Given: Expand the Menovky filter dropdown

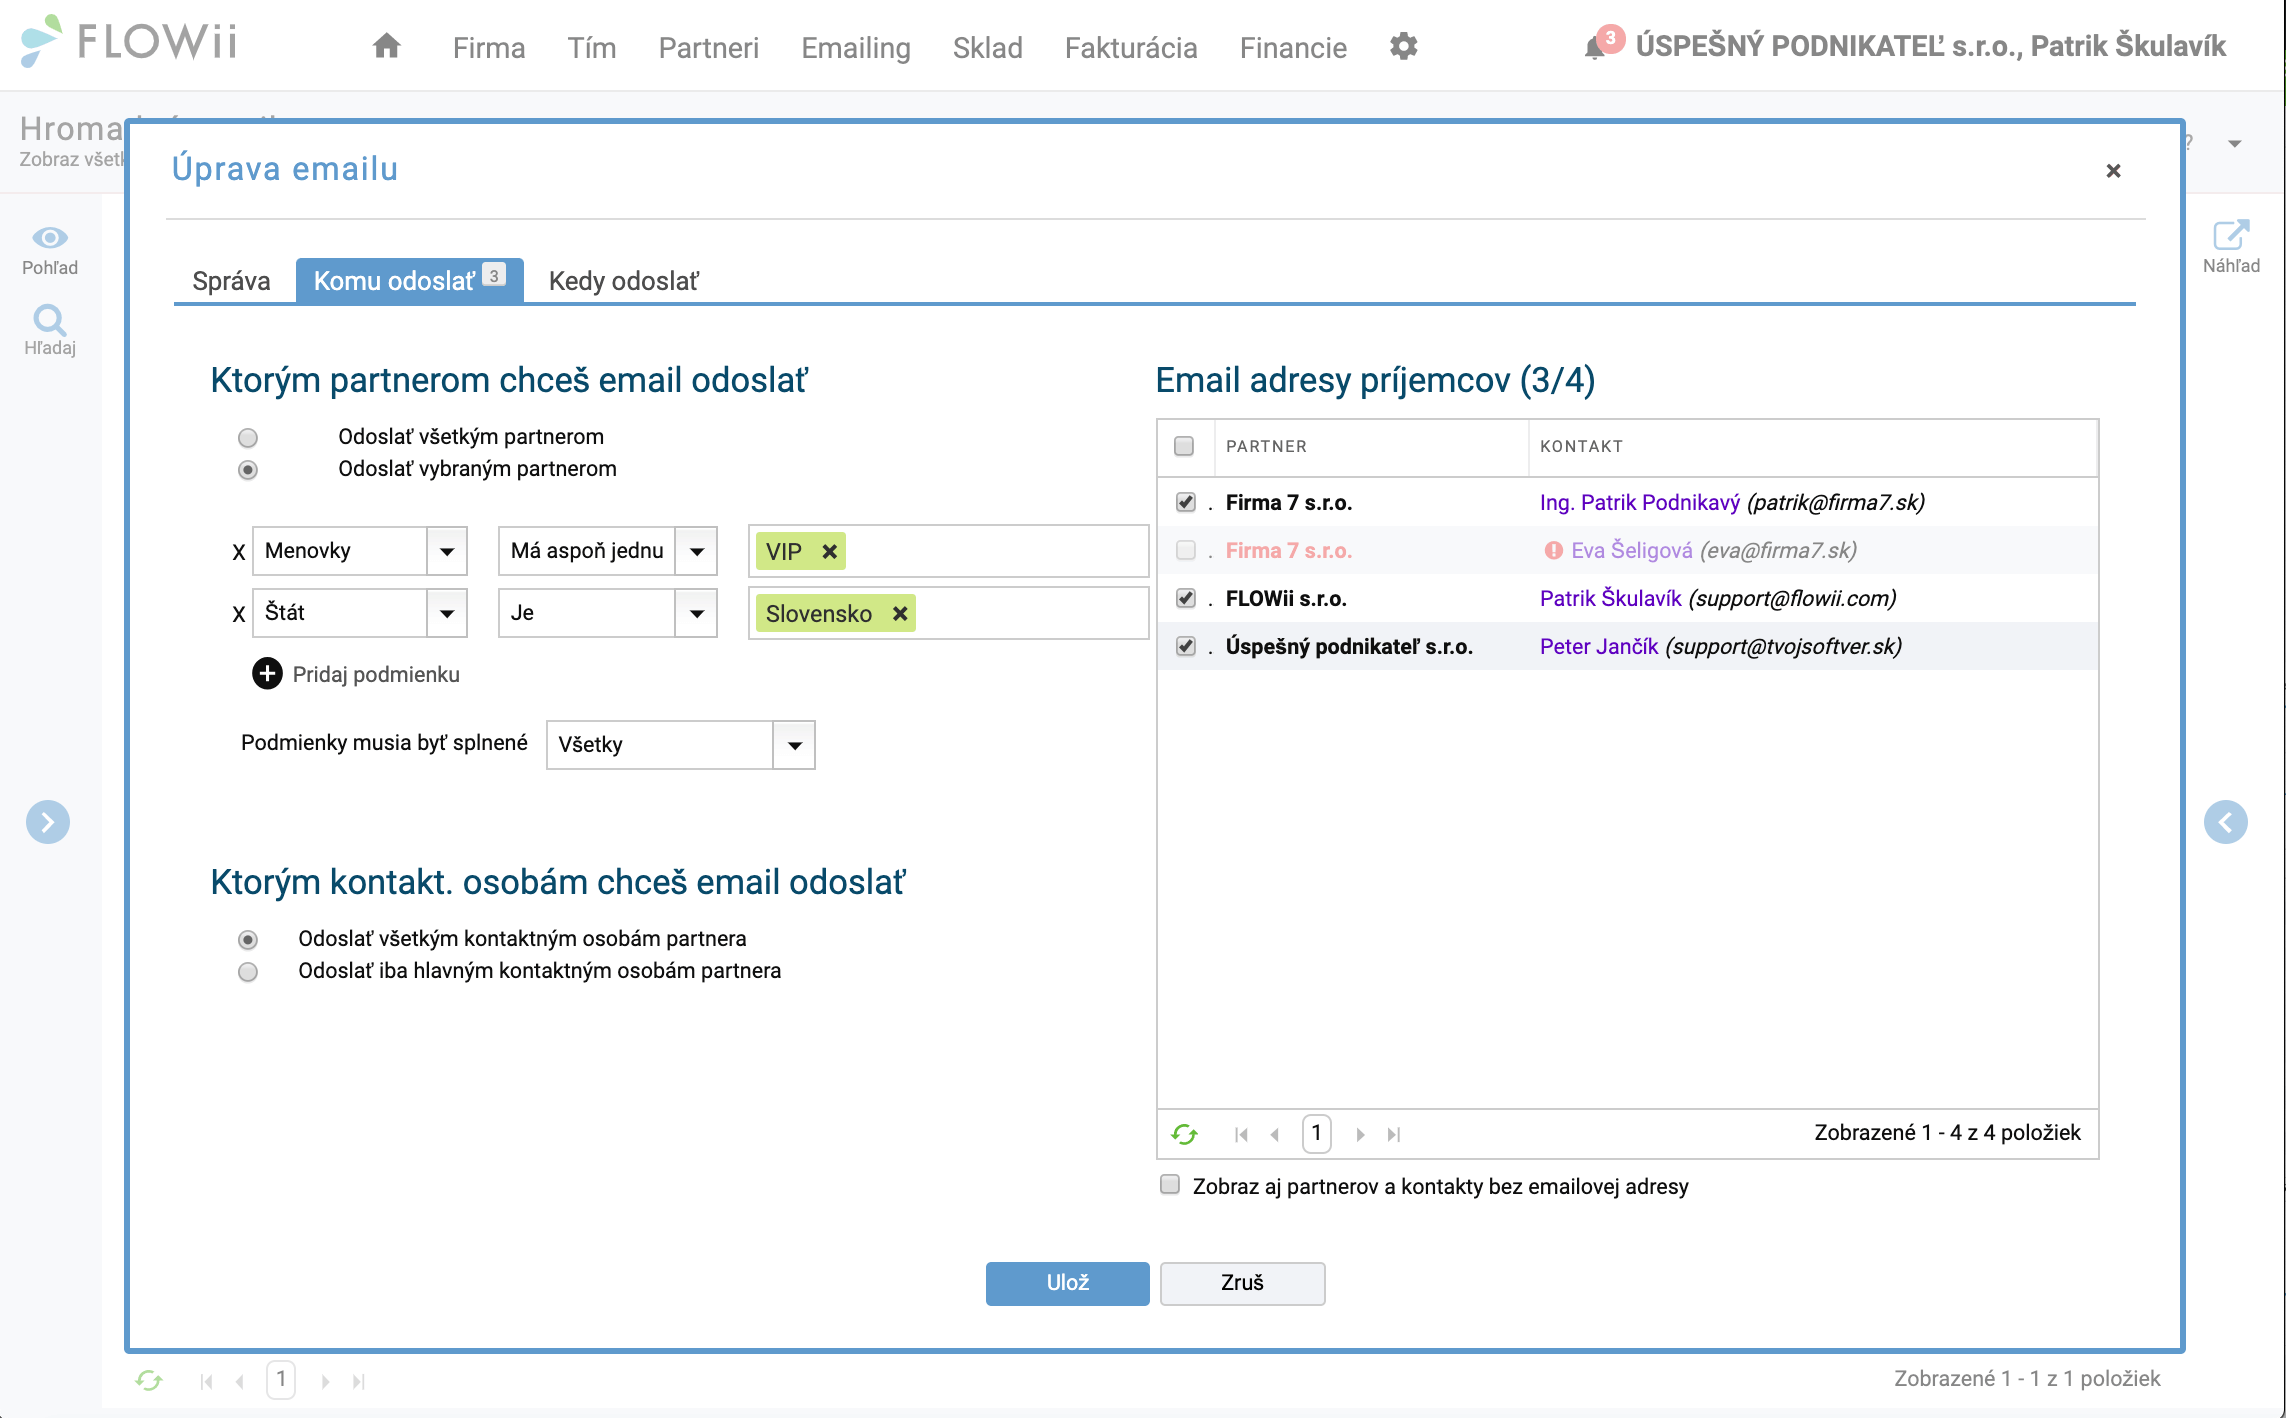Looking at the screenshot, I should 451,551.
